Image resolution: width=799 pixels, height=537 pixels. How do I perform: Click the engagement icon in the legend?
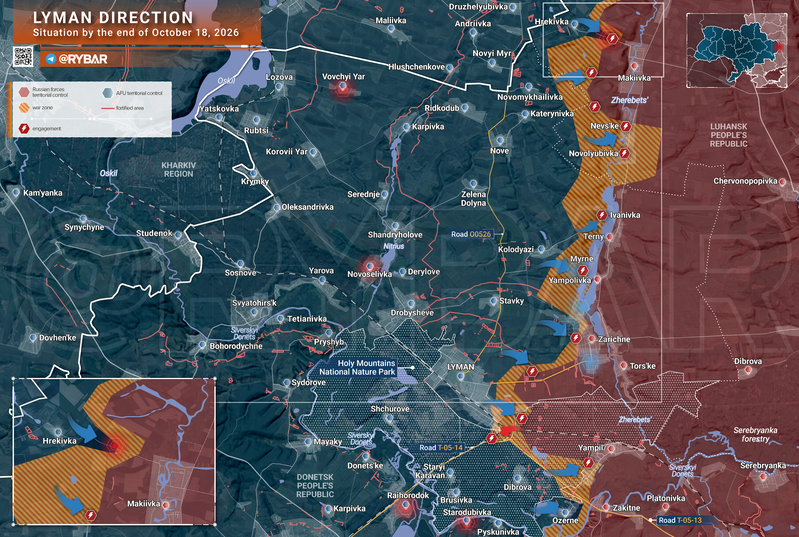(x=24, y=128)
